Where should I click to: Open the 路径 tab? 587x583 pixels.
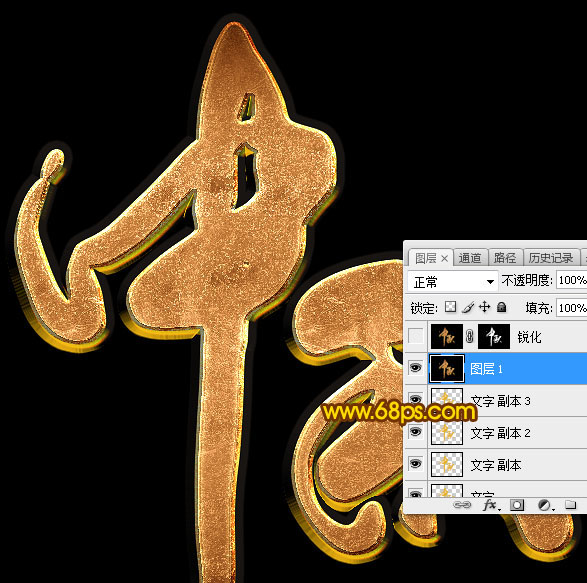click(x=505, y=258)
